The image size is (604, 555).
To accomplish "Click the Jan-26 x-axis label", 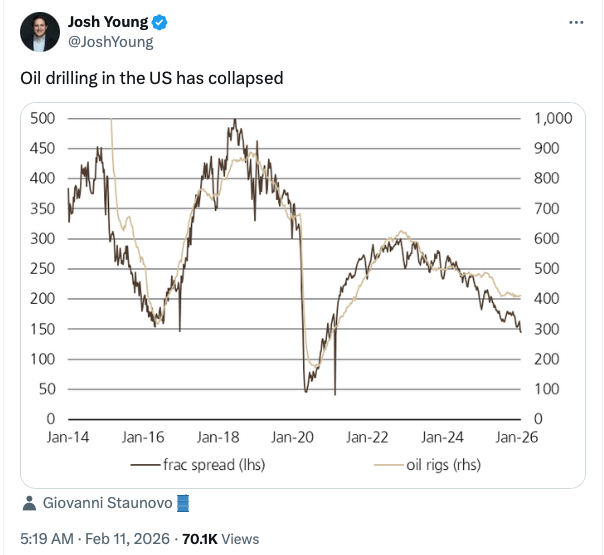I will click(x=516, y=437).
